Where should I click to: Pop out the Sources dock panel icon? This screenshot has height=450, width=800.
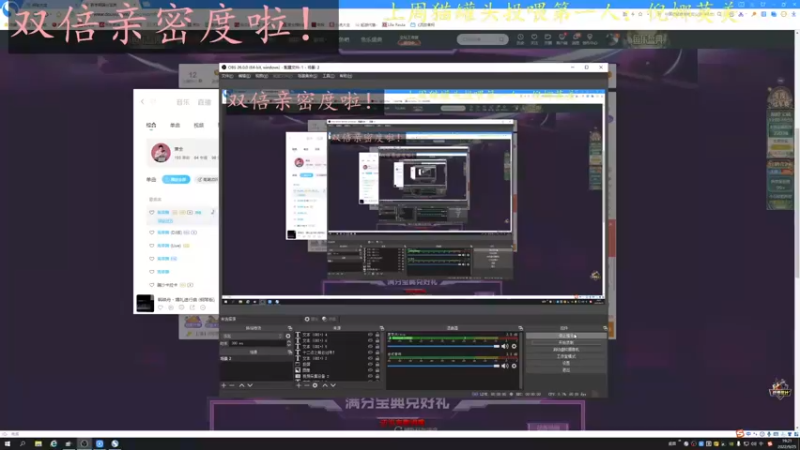382,328
